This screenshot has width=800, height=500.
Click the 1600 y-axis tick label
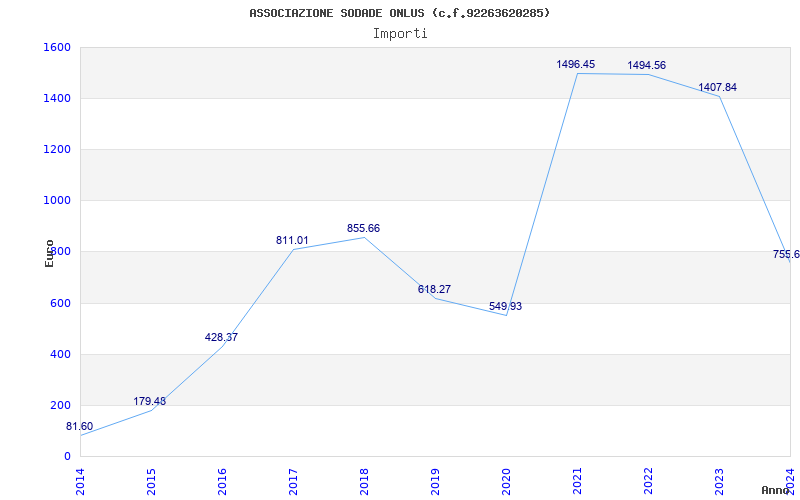[x=58, y=47]
